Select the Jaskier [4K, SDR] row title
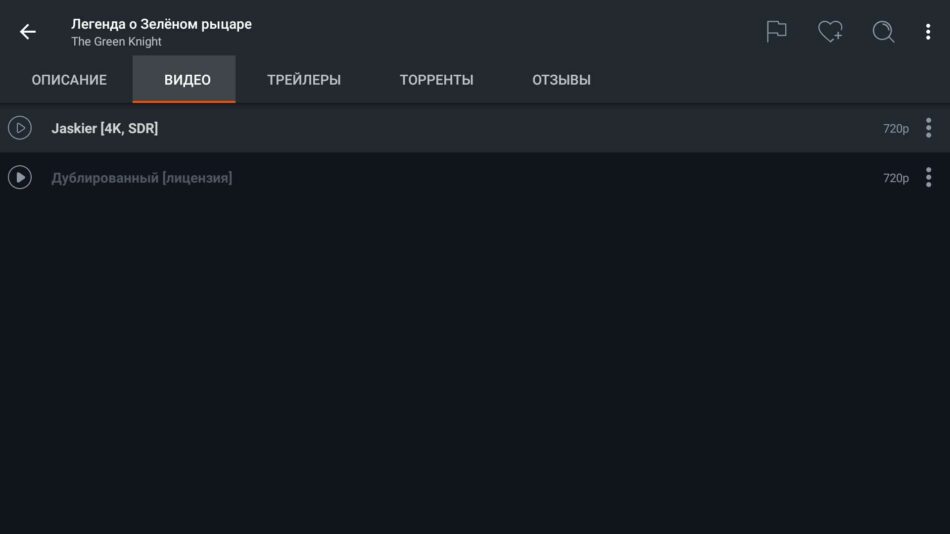The height and width of the screenshot is (534, 950). (x=105, y=128)
